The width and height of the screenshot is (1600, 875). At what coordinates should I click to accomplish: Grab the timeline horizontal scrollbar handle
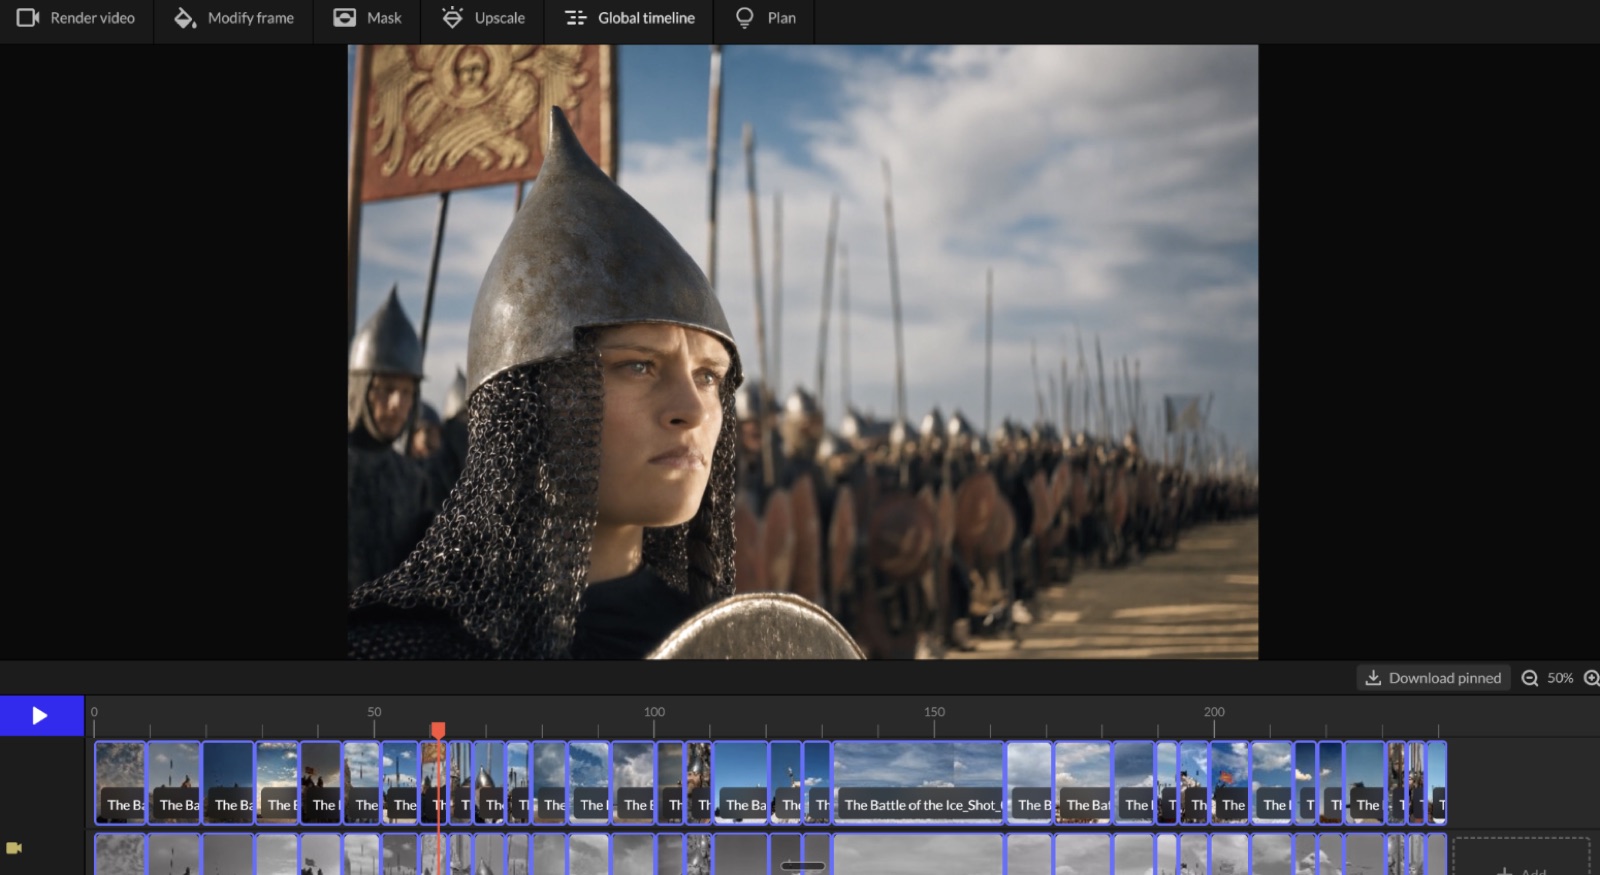(802, 866)
